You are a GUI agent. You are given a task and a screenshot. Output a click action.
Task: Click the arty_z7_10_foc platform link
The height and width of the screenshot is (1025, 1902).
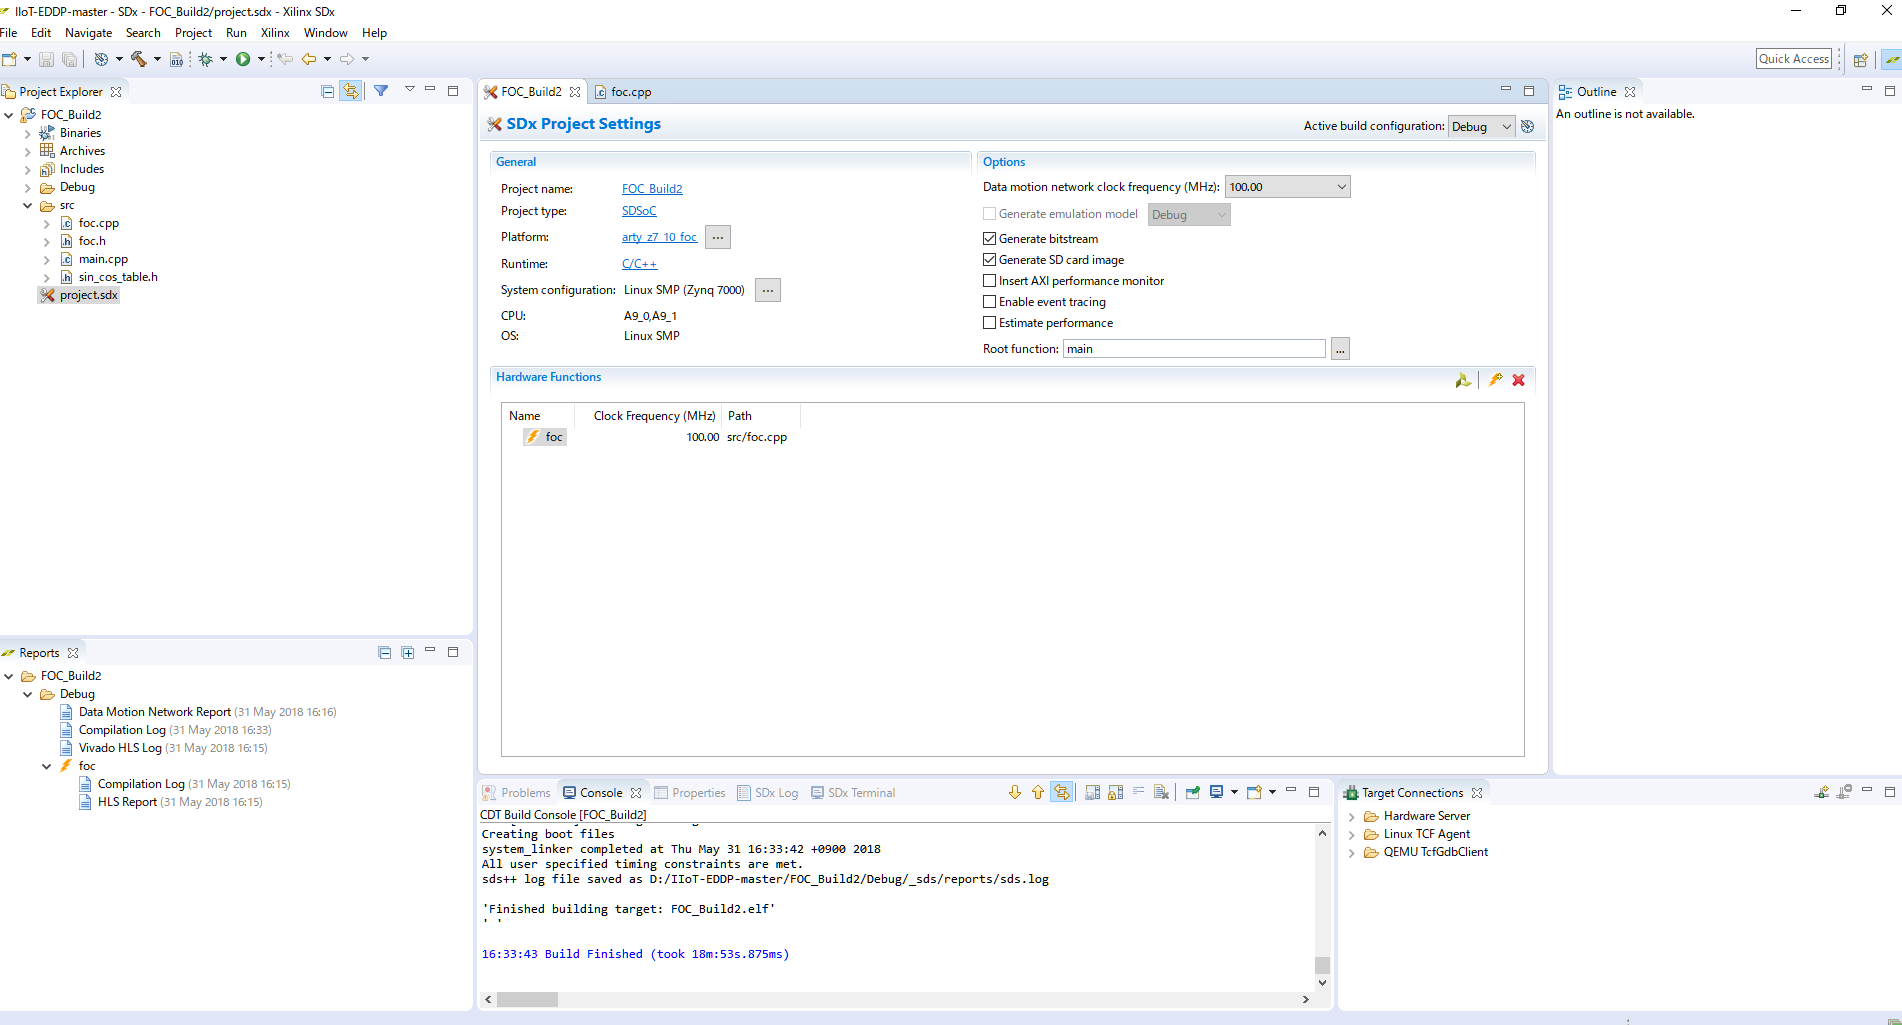pos(659,237)
